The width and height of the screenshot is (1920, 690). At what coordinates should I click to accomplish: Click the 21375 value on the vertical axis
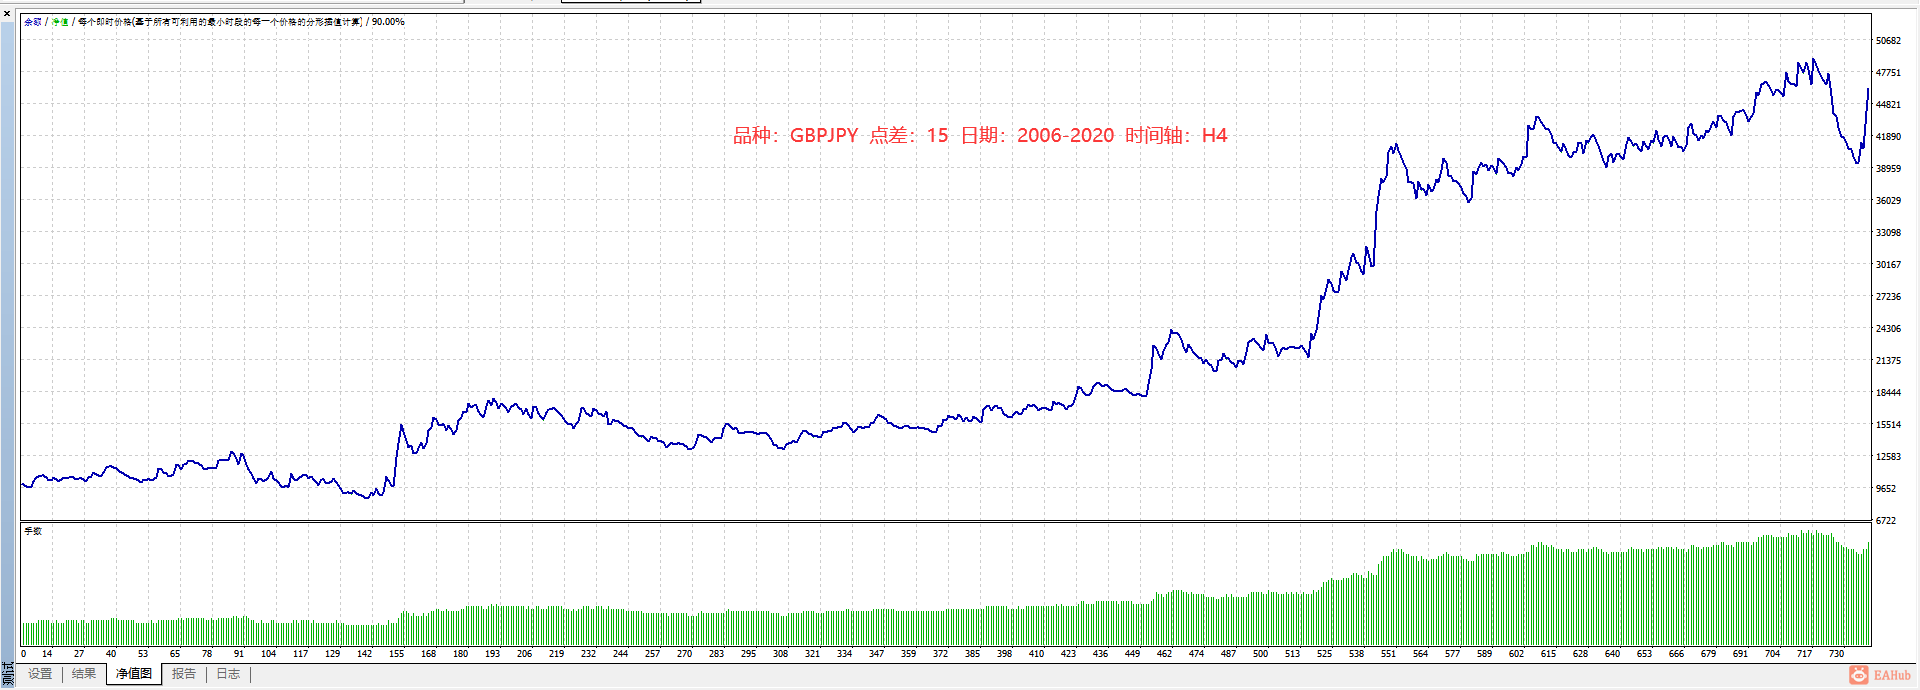coord(1888,361)
